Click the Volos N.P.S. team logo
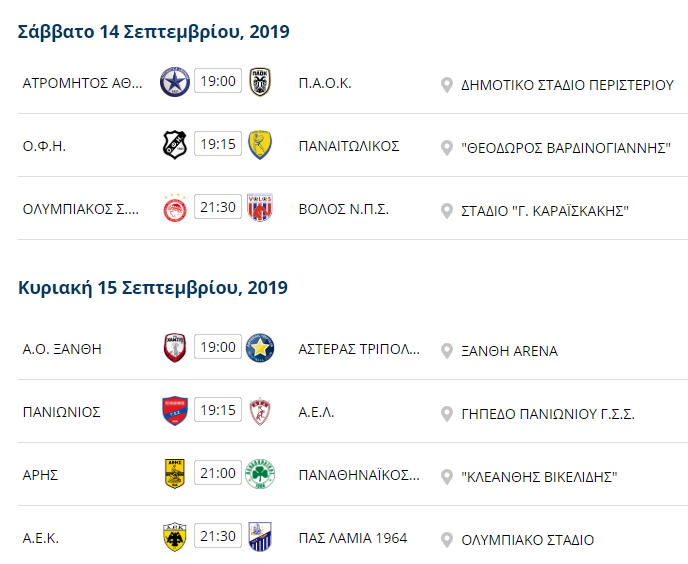The width and height of the screenshot is (688, 564). tap(260, 208)
